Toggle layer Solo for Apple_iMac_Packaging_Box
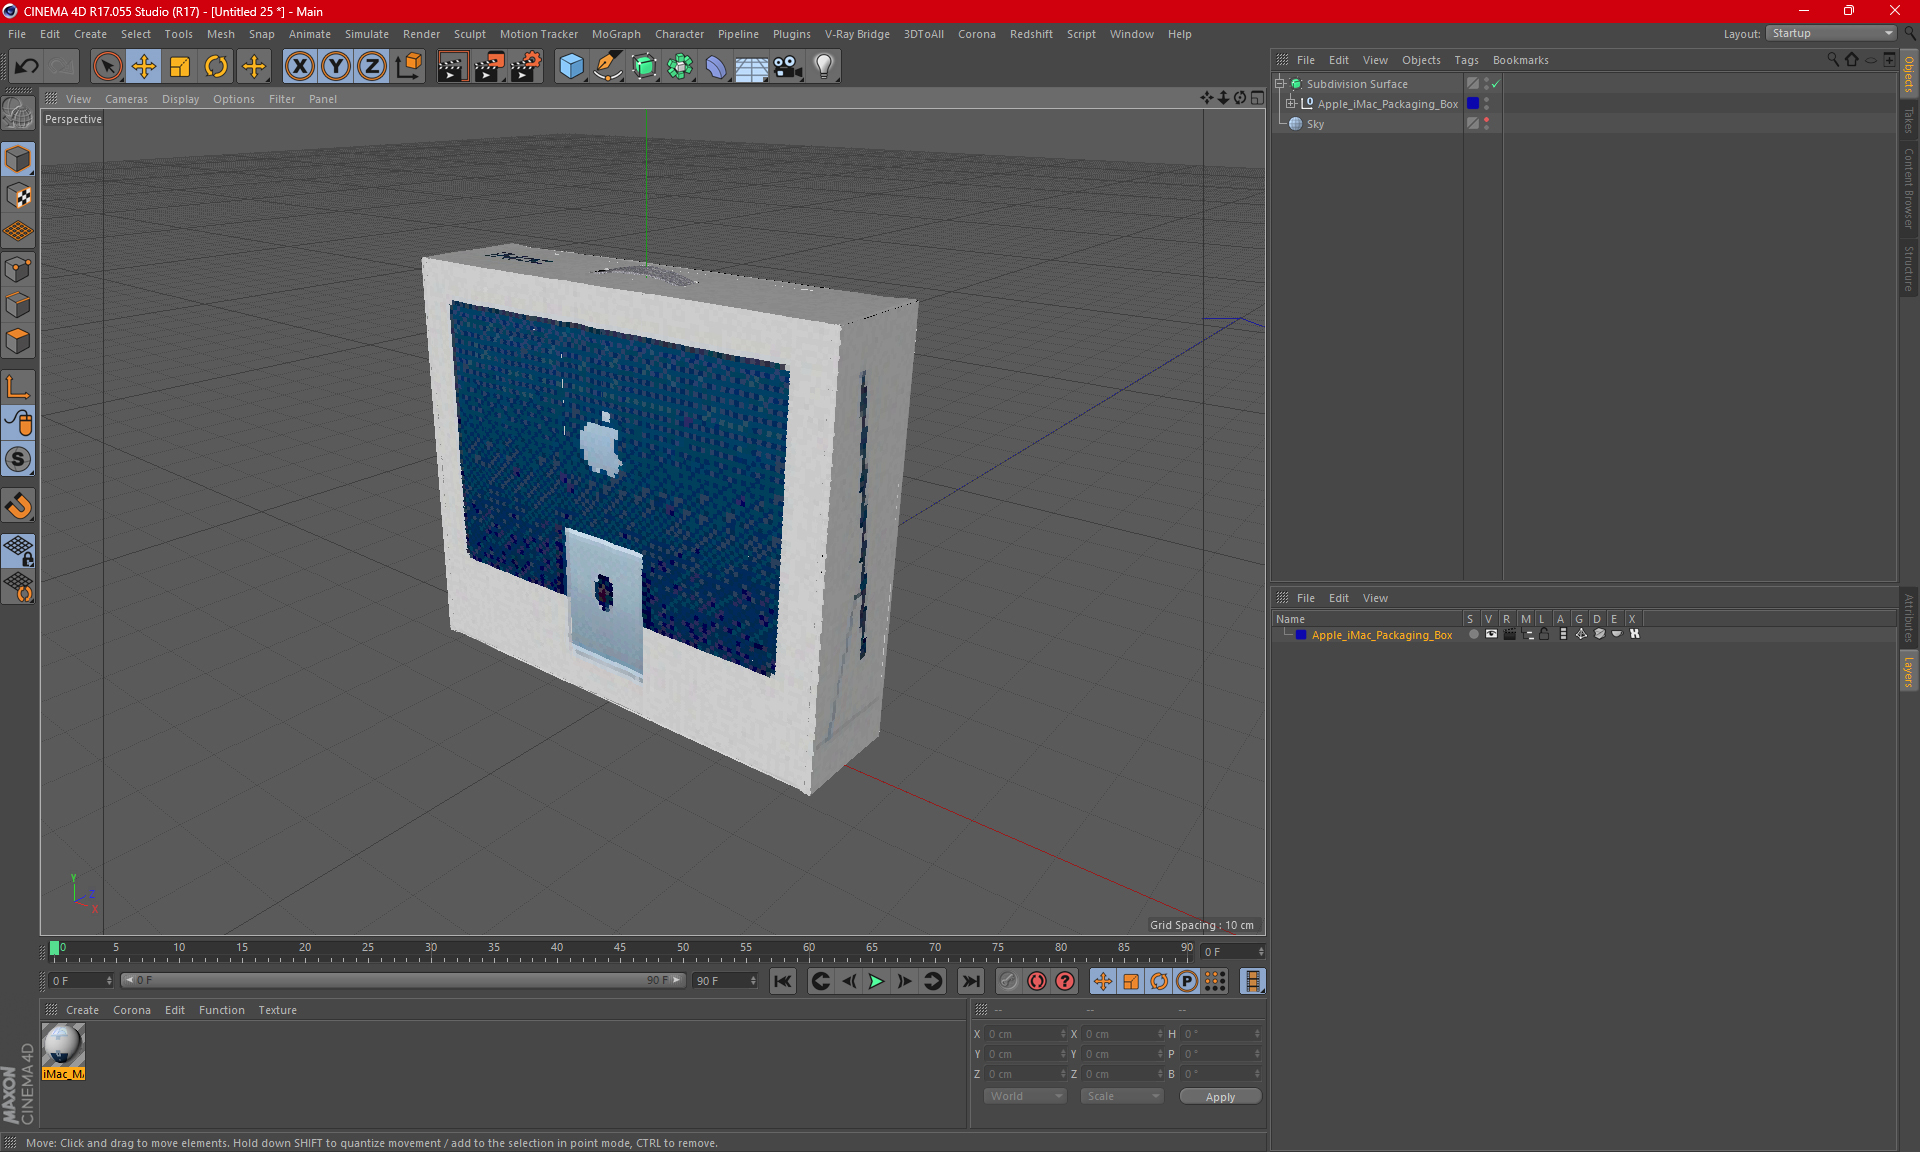Viewport: 1920px width, 1152px height. pos(1473,634)
